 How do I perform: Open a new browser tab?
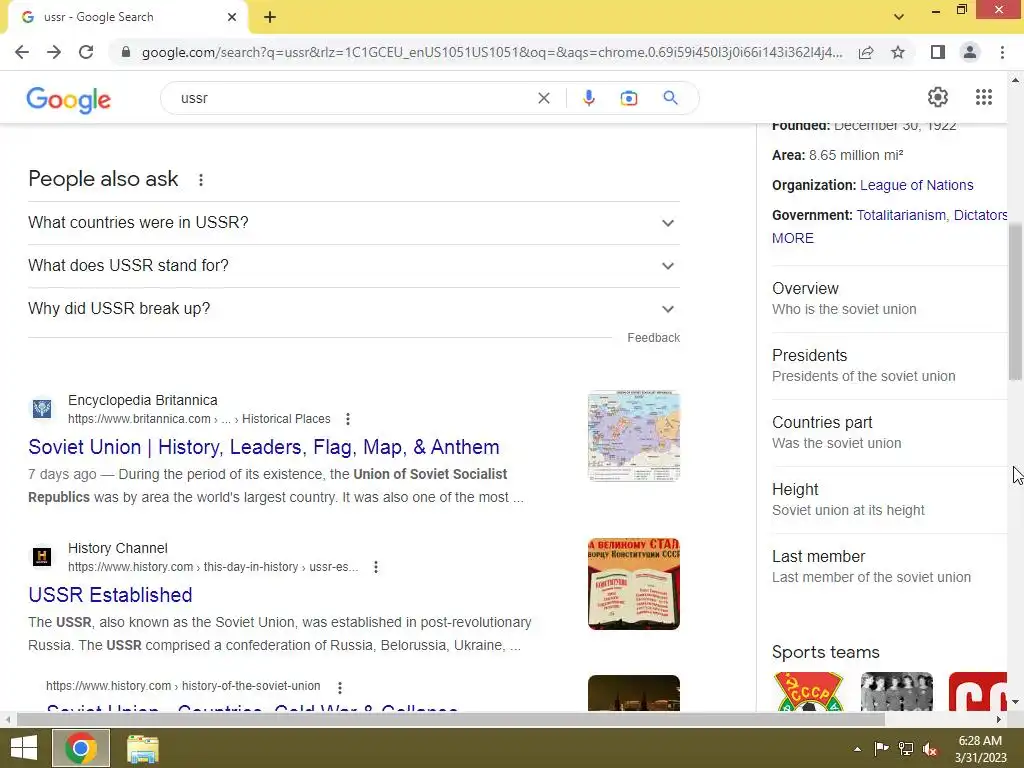point(270,17)
